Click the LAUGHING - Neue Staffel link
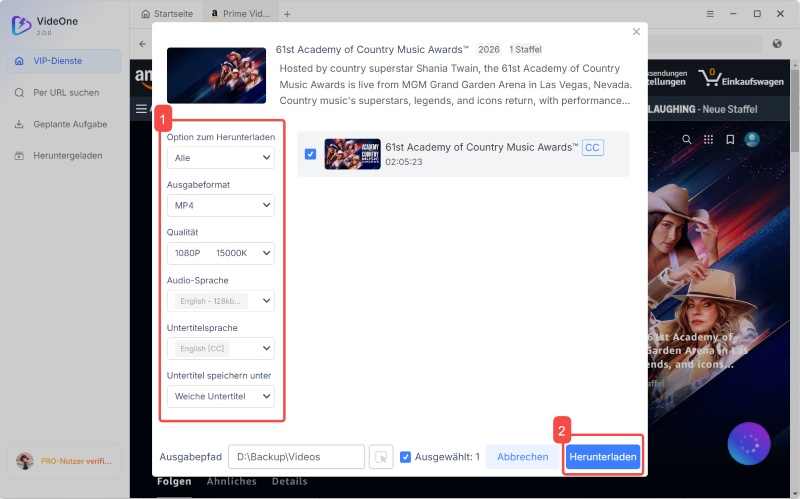Screen dimensions: 800x499 (x=703, y=109)
